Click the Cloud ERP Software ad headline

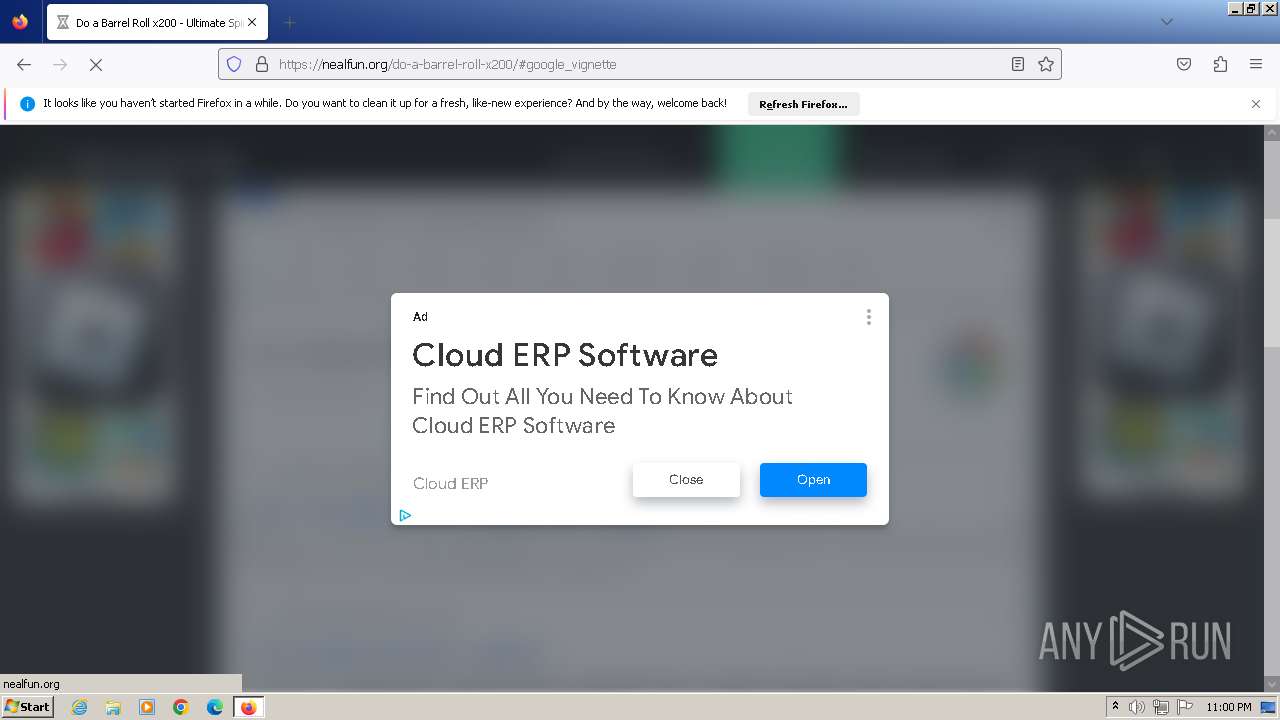coord(565,355)
